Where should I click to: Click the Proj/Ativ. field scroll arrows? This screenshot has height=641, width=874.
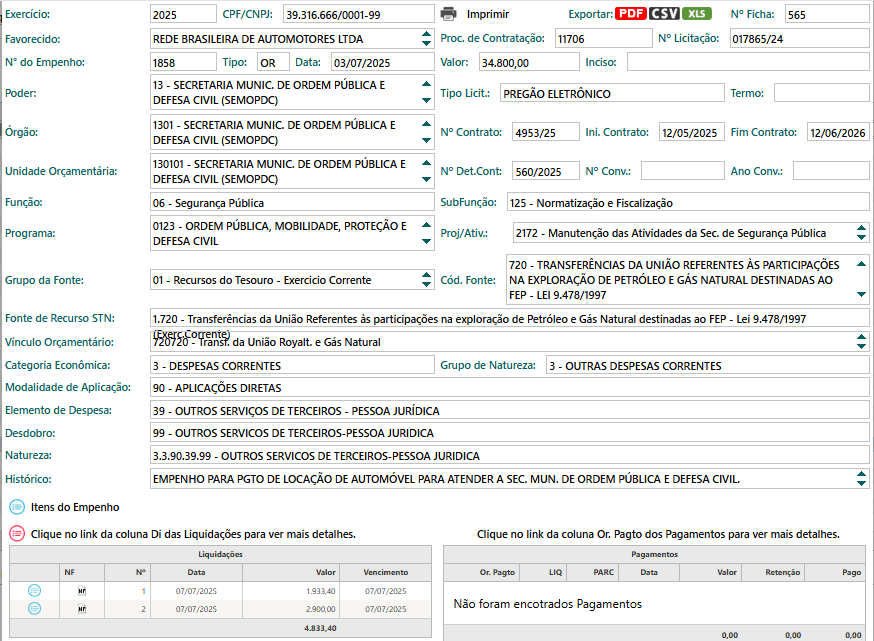tap(862, 233)
